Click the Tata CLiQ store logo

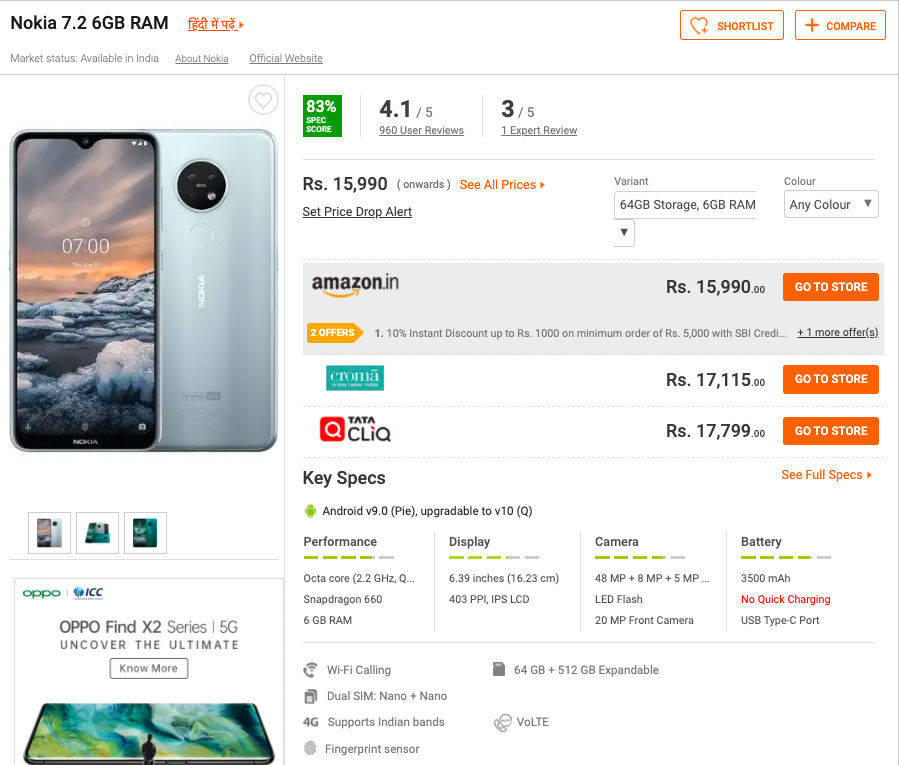pyautogui.click(x=355, y=431)
